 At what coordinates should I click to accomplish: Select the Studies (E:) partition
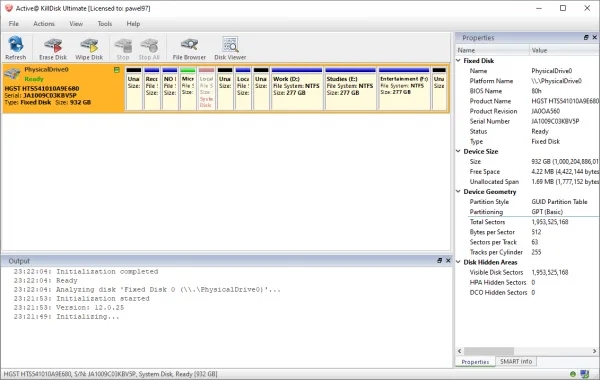click(x=350, y=89)
